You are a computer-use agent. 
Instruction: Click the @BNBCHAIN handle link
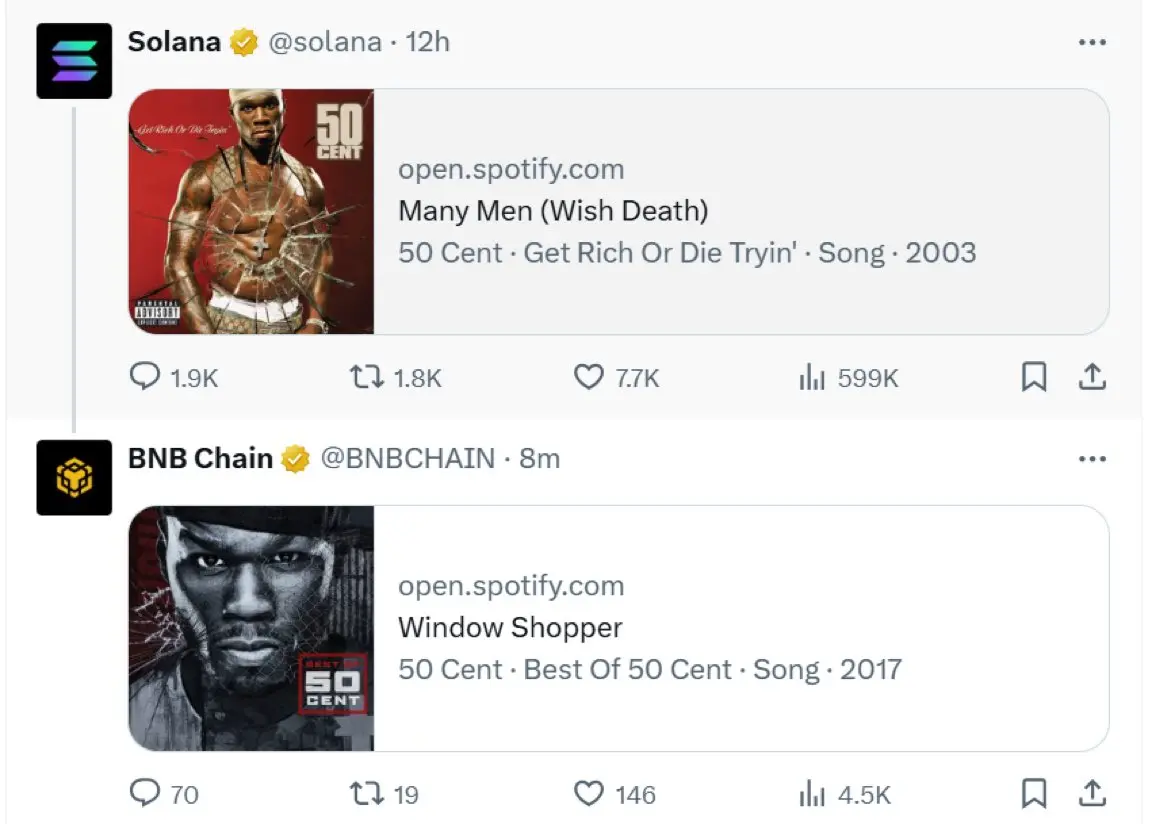pos(407,459)
